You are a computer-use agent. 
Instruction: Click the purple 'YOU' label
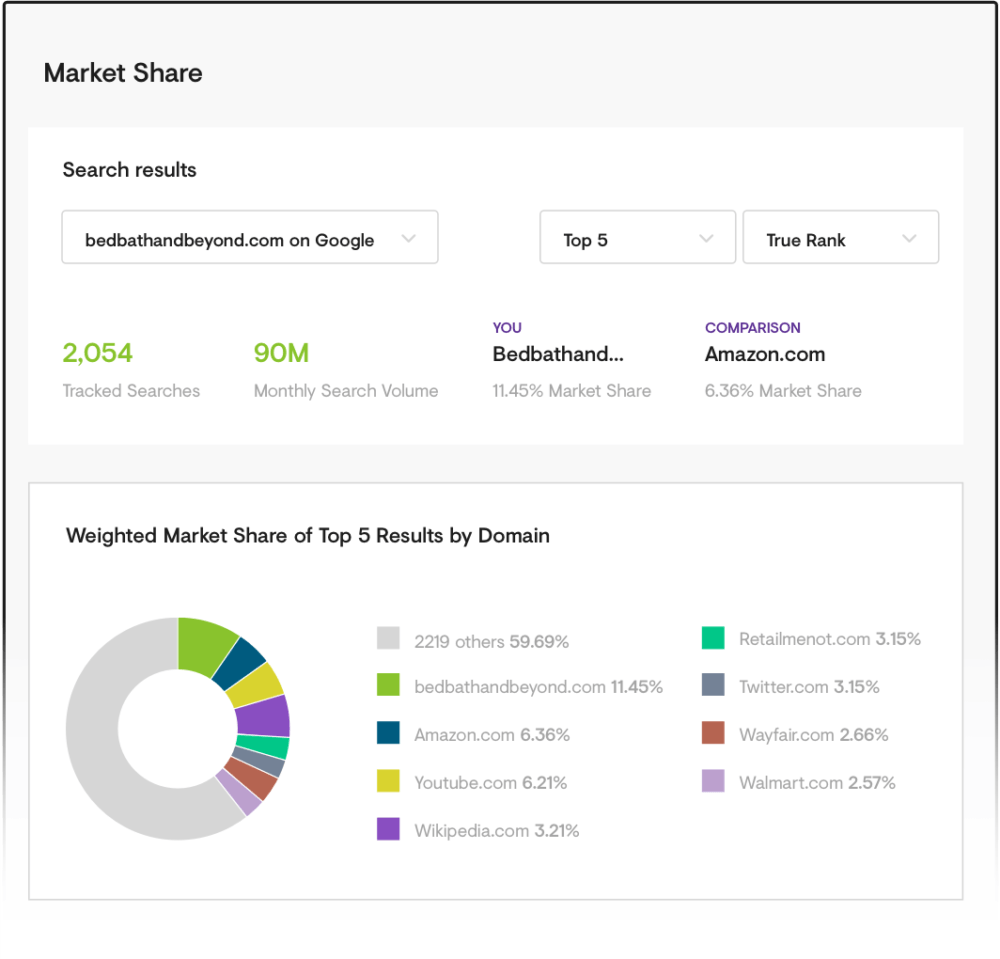coord(507,328)
